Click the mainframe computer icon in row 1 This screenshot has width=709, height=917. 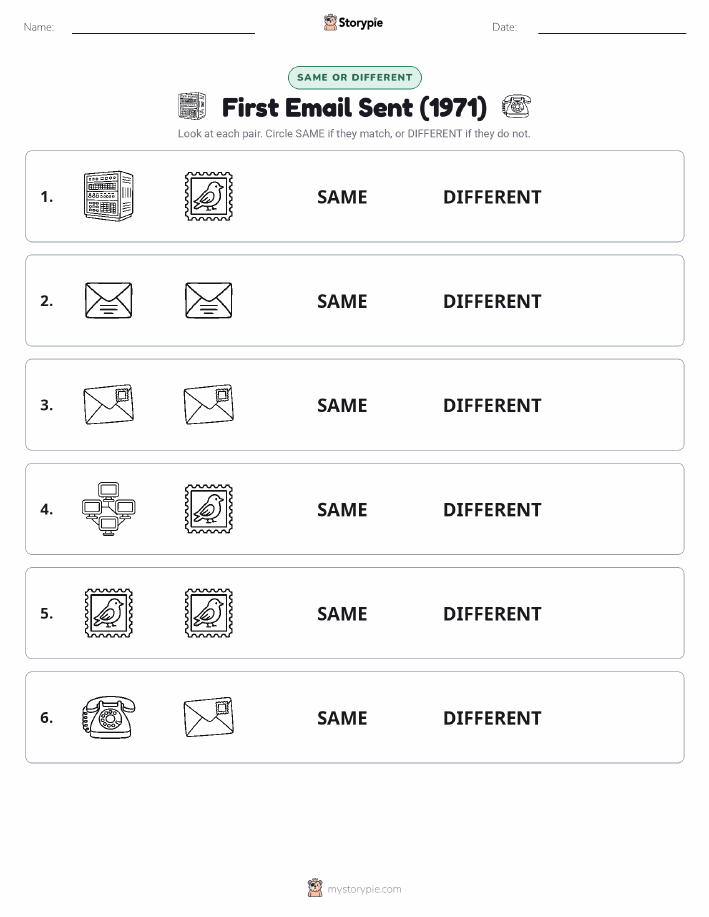pos(109,196)
